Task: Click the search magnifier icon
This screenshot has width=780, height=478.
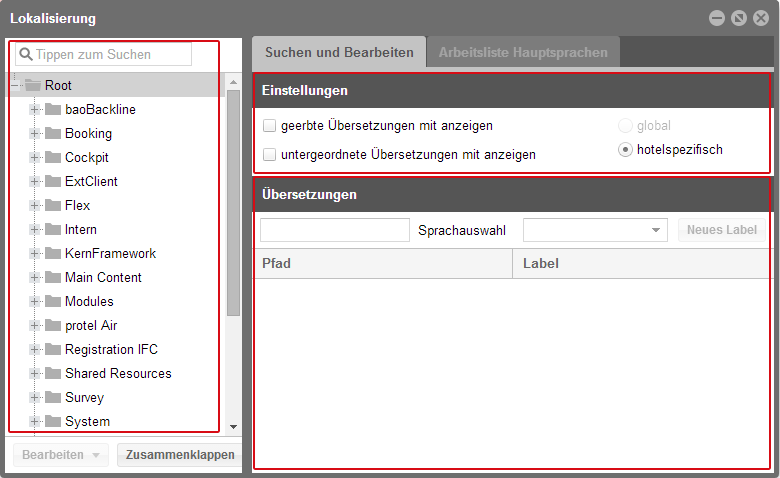Action: 26,54
